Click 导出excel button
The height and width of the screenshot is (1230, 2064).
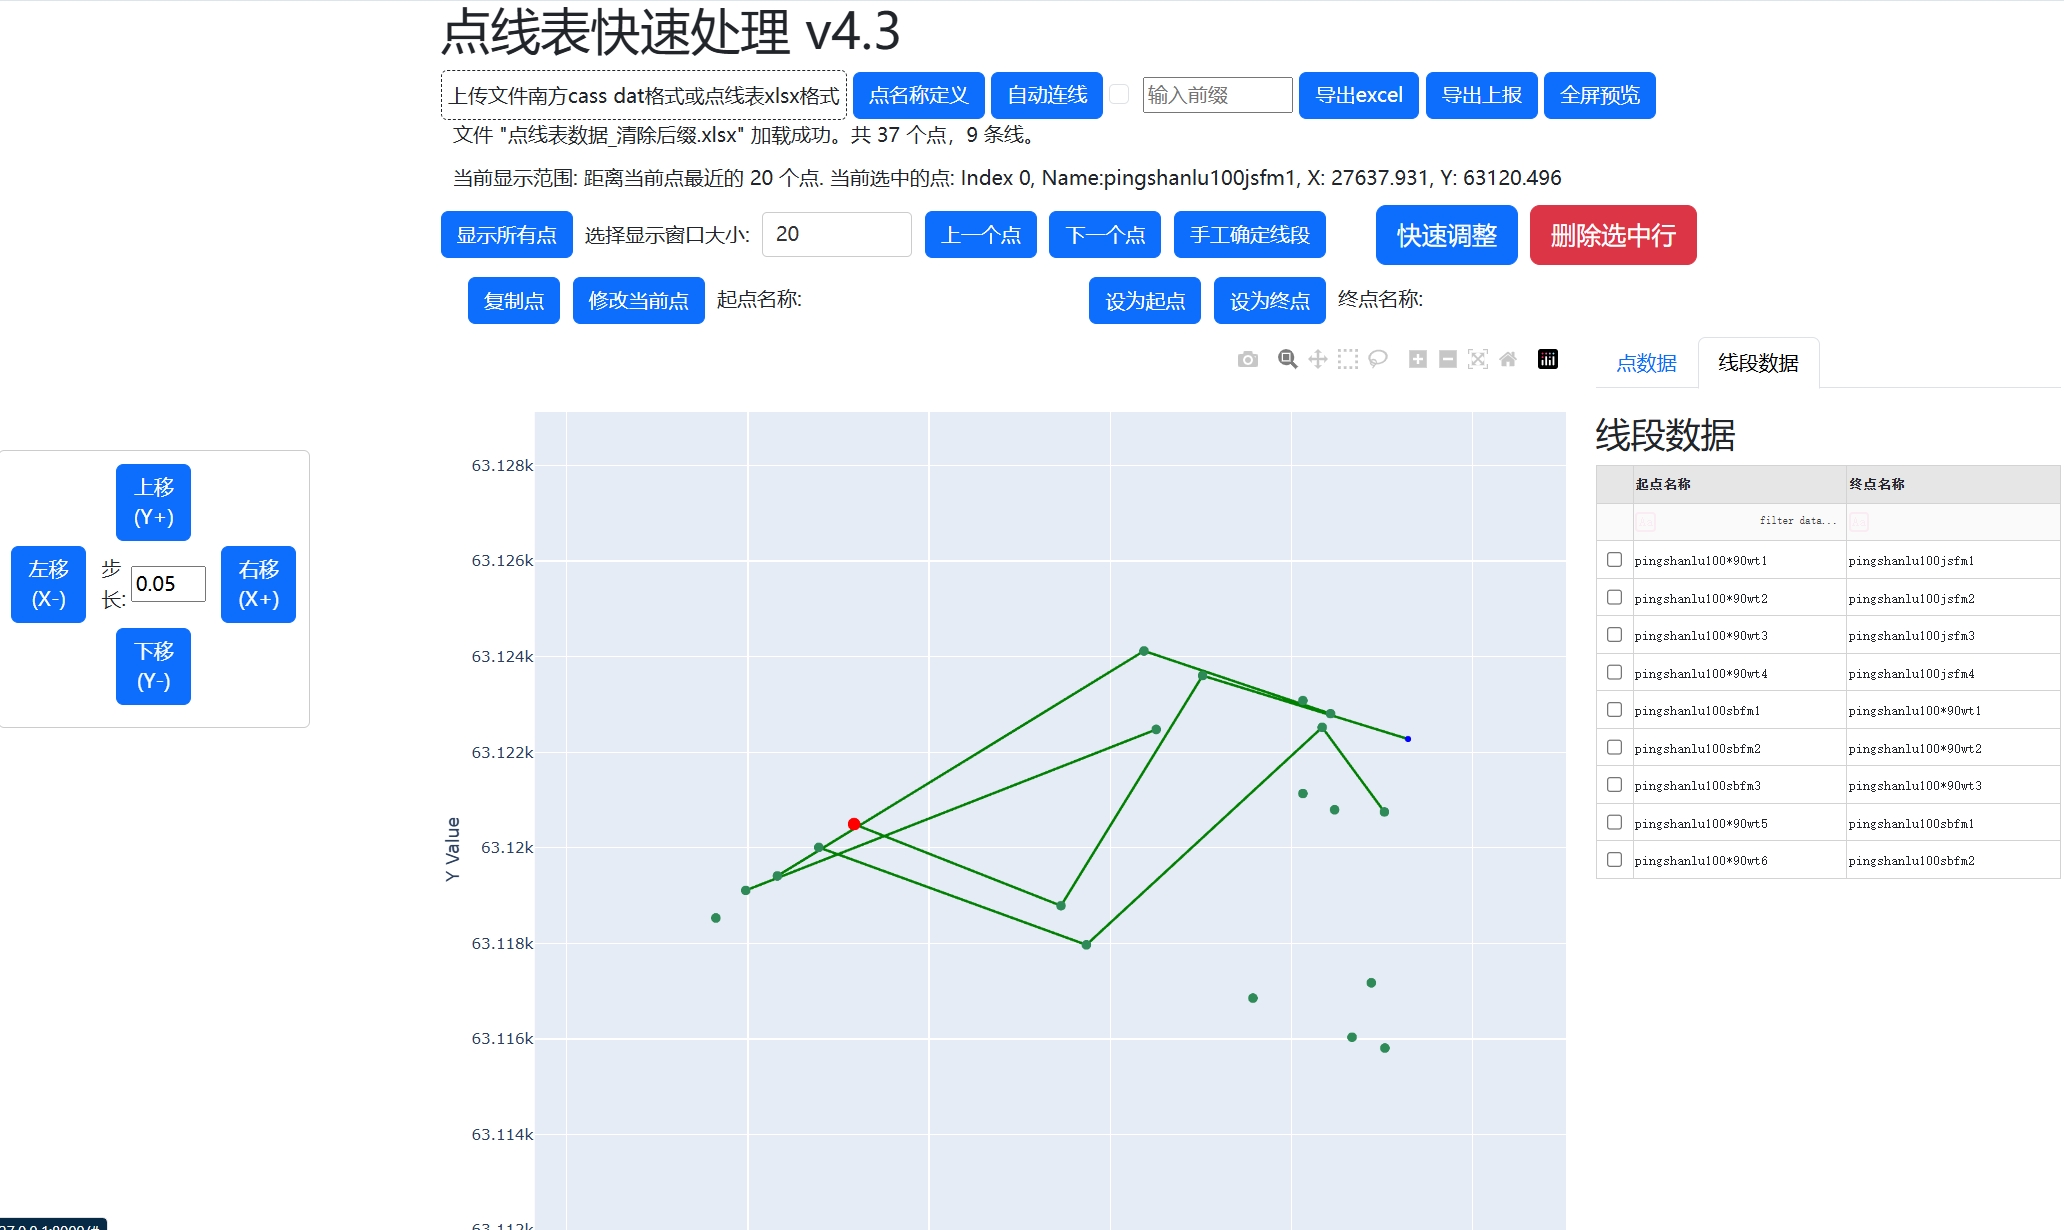(1358, 95)
